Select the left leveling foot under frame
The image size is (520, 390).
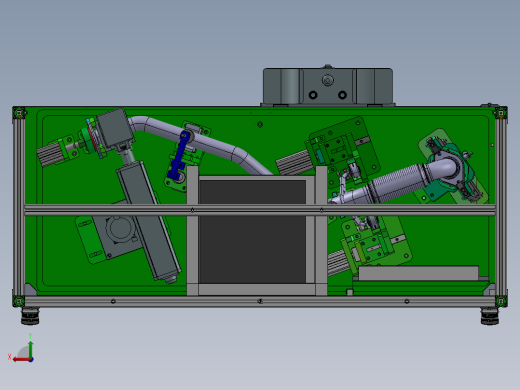(x=30, y=316)
